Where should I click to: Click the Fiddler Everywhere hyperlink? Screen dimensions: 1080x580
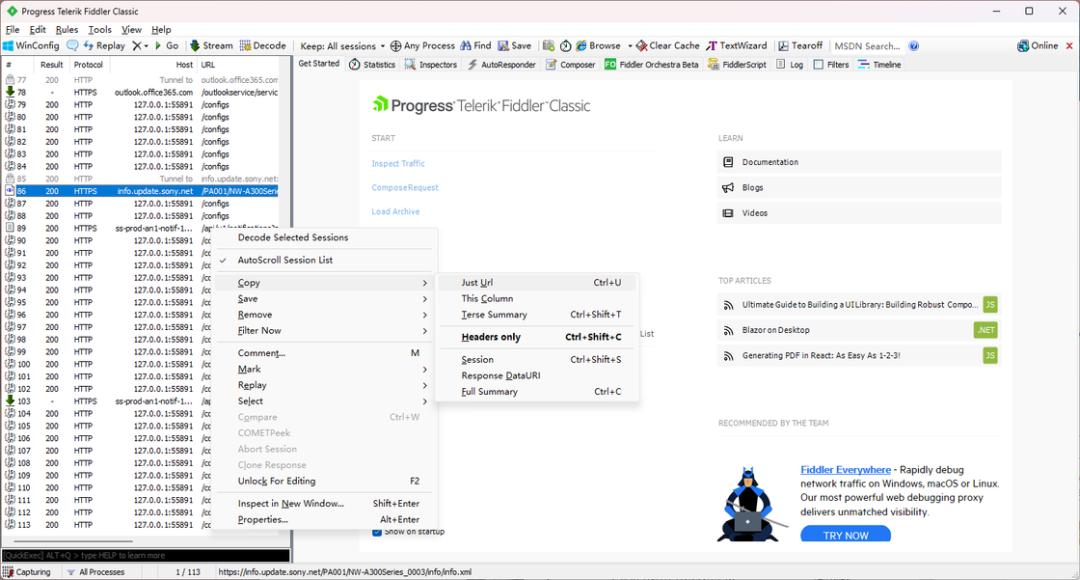pyautogui.click(x=845, y=470)
